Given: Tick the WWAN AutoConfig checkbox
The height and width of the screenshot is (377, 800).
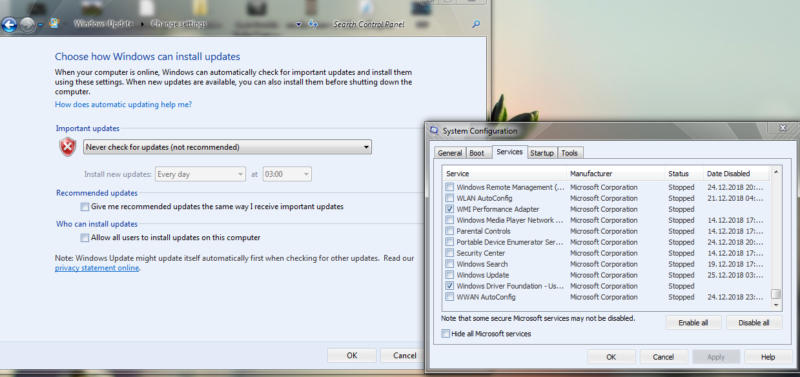Looking at the screenshot, I should pyautogui.click(x=449, y=297).
